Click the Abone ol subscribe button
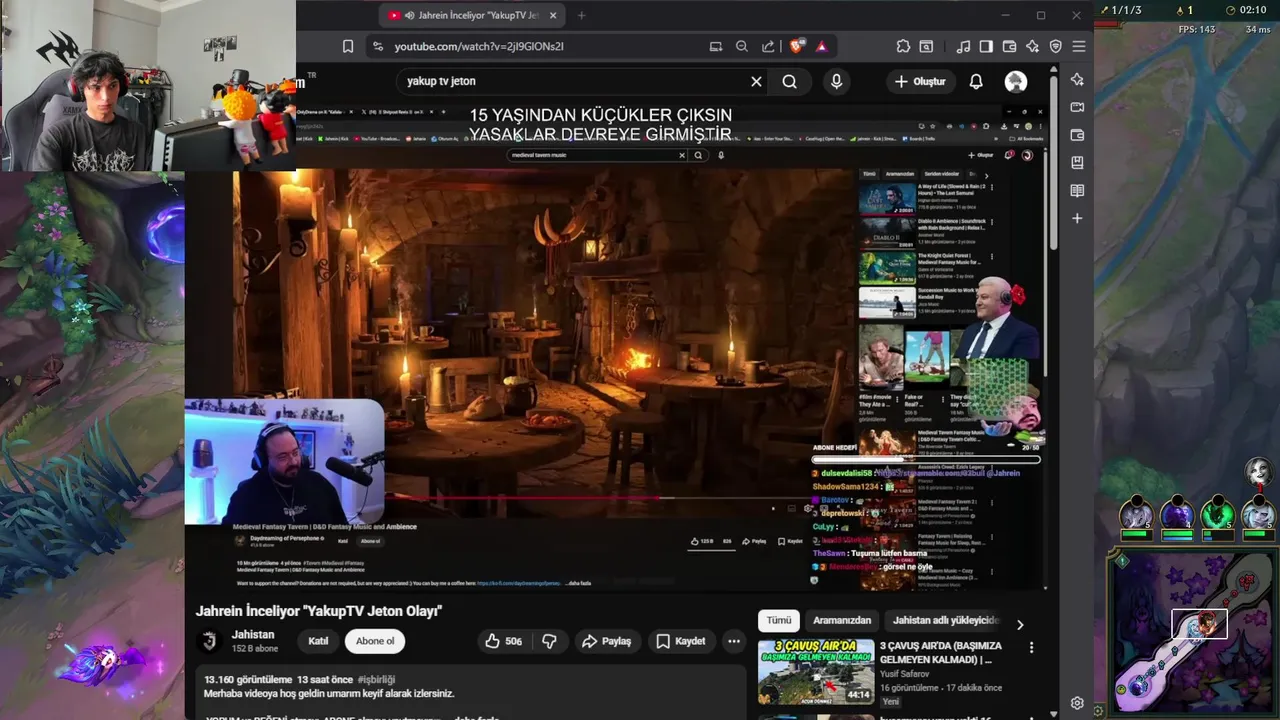The height and width of the screenshot is (720, 1280). pyautogui.click(x=375, y=641)
